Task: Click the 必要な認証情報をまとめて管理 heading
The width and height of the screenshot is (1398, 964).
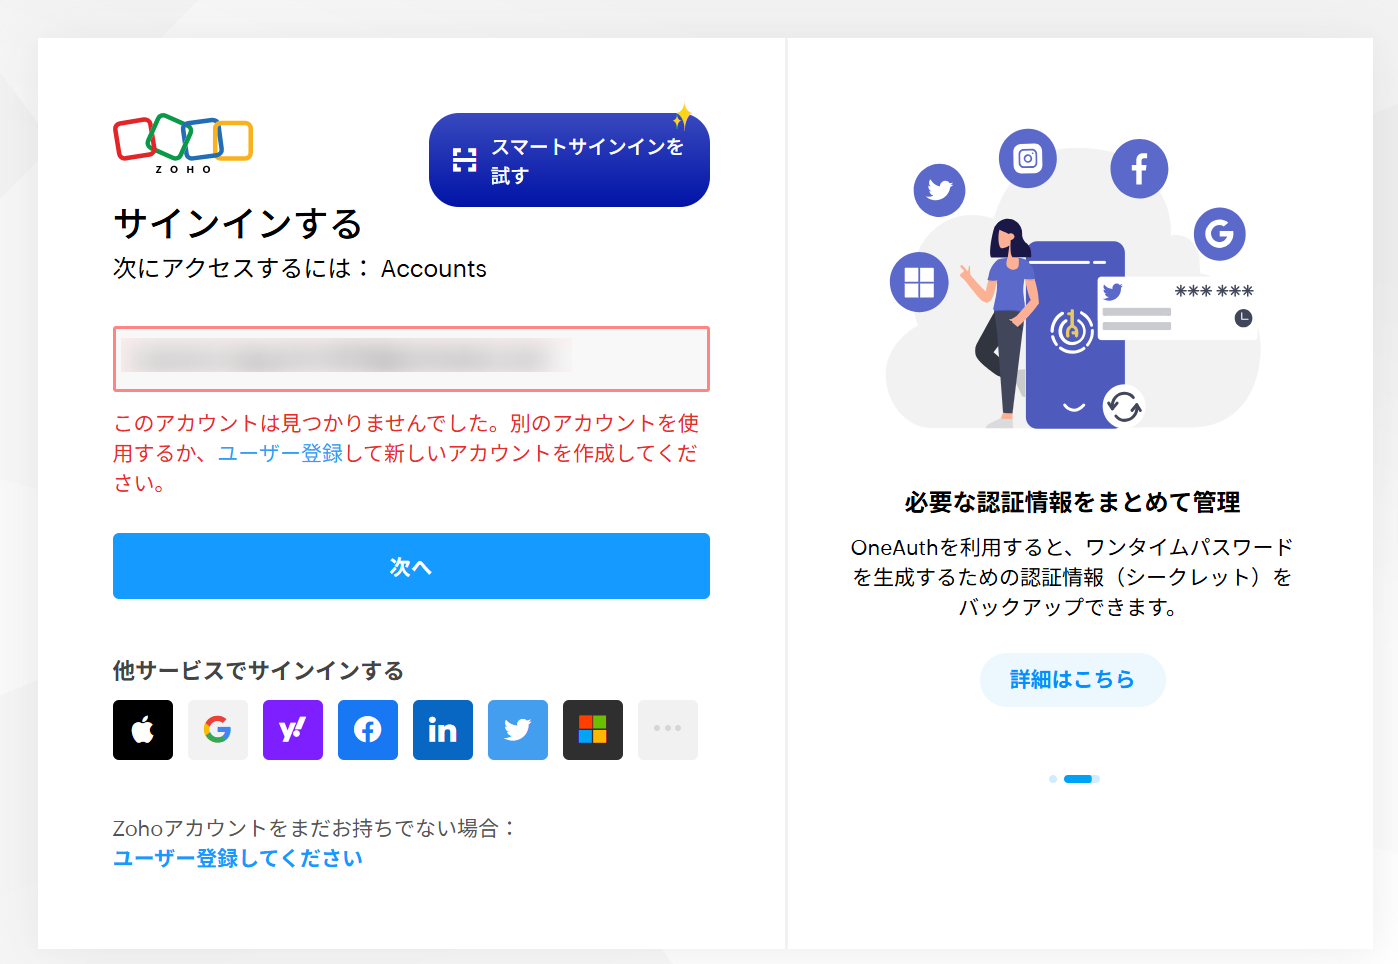Action: pyautogui.click(x=1072, y=502)
